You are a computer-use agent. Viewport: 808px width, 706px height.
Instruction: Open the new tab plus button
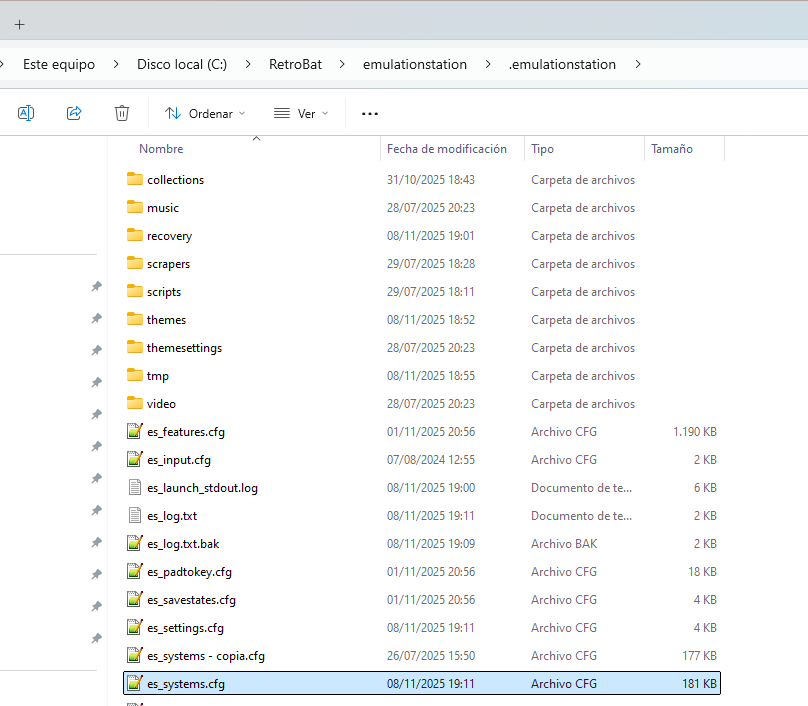(x=19, y=24)
